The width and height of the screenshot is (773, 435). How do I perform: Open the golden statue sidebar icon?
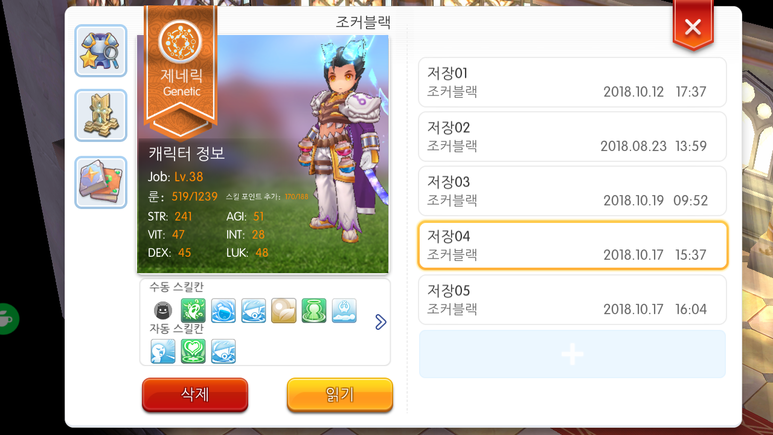point(101,115)
